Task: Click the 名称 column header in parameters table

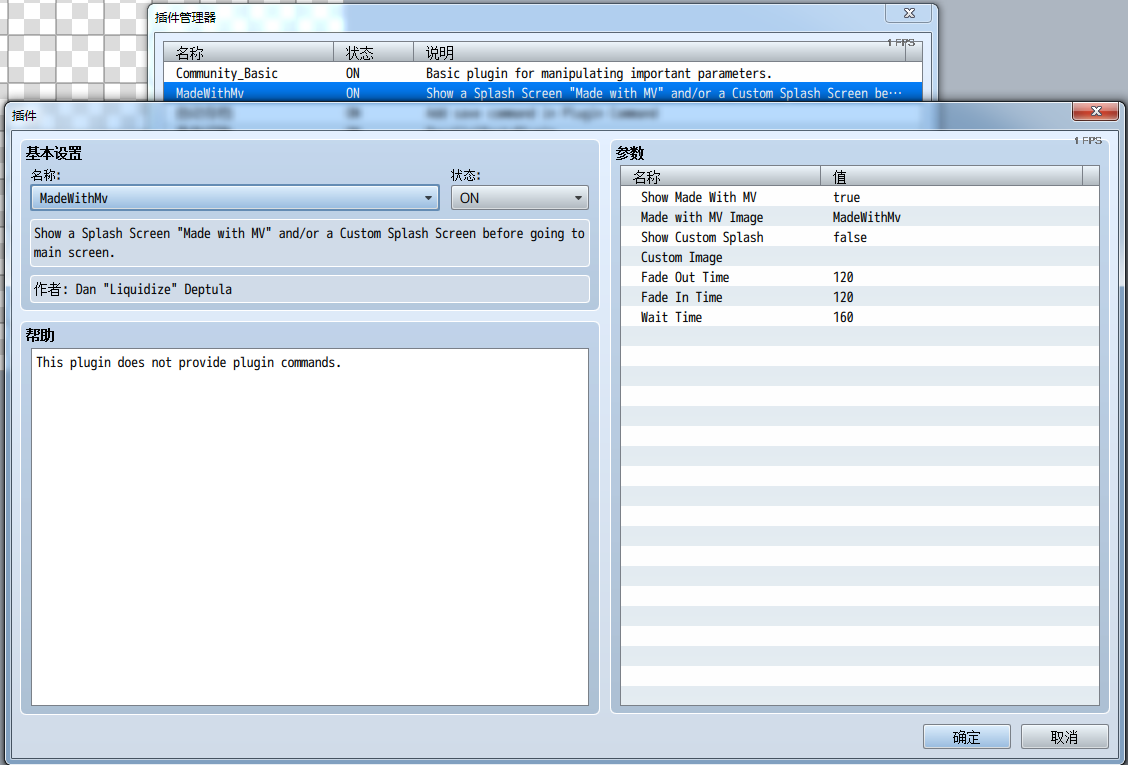Action: [721, 176]
